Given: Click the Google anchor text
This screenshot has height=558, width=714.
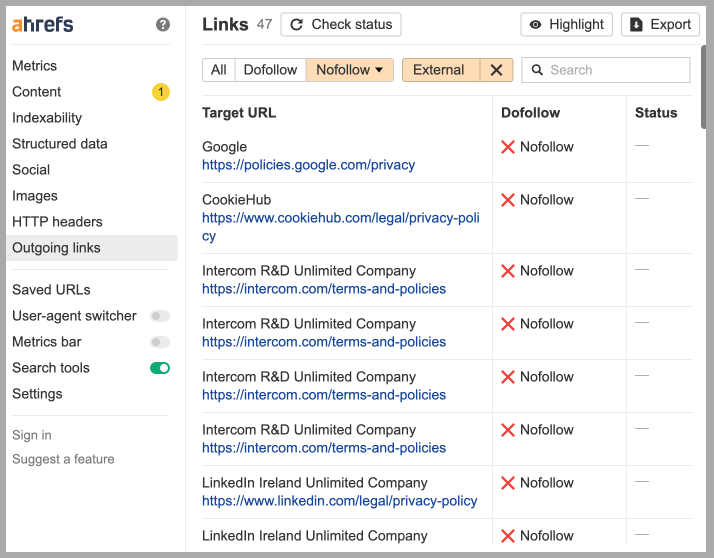Looking at the screenshot, I should point(224,147).
